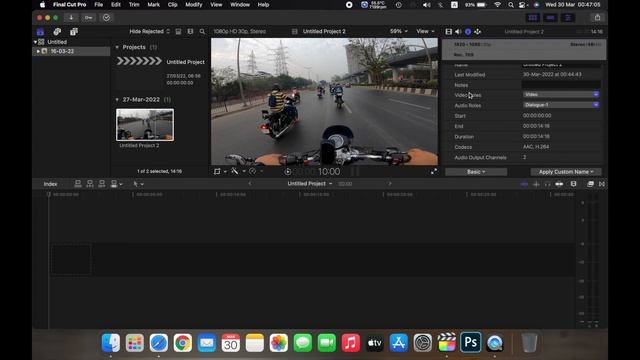Open the Hide Rejected filter dropdown
The image size is (640, 360).
(x=149, y=31)
